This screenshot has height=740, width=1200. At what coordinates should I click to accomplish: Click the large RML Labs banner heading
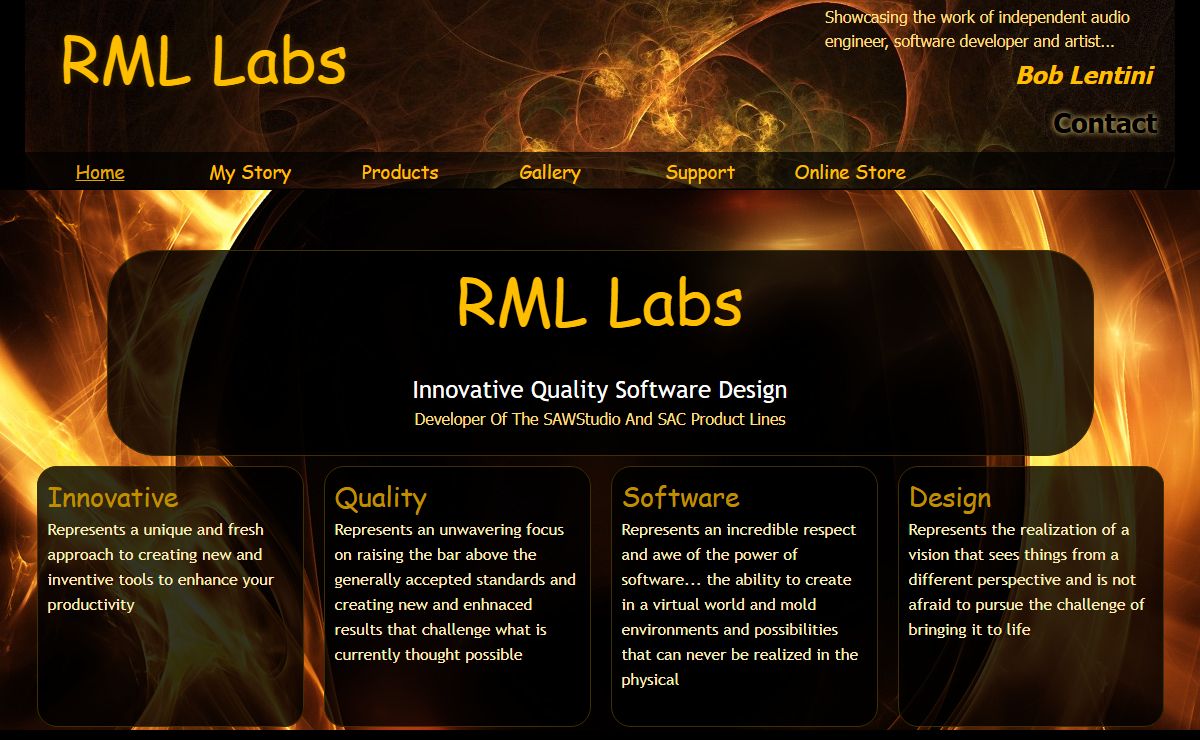point(600,303)
